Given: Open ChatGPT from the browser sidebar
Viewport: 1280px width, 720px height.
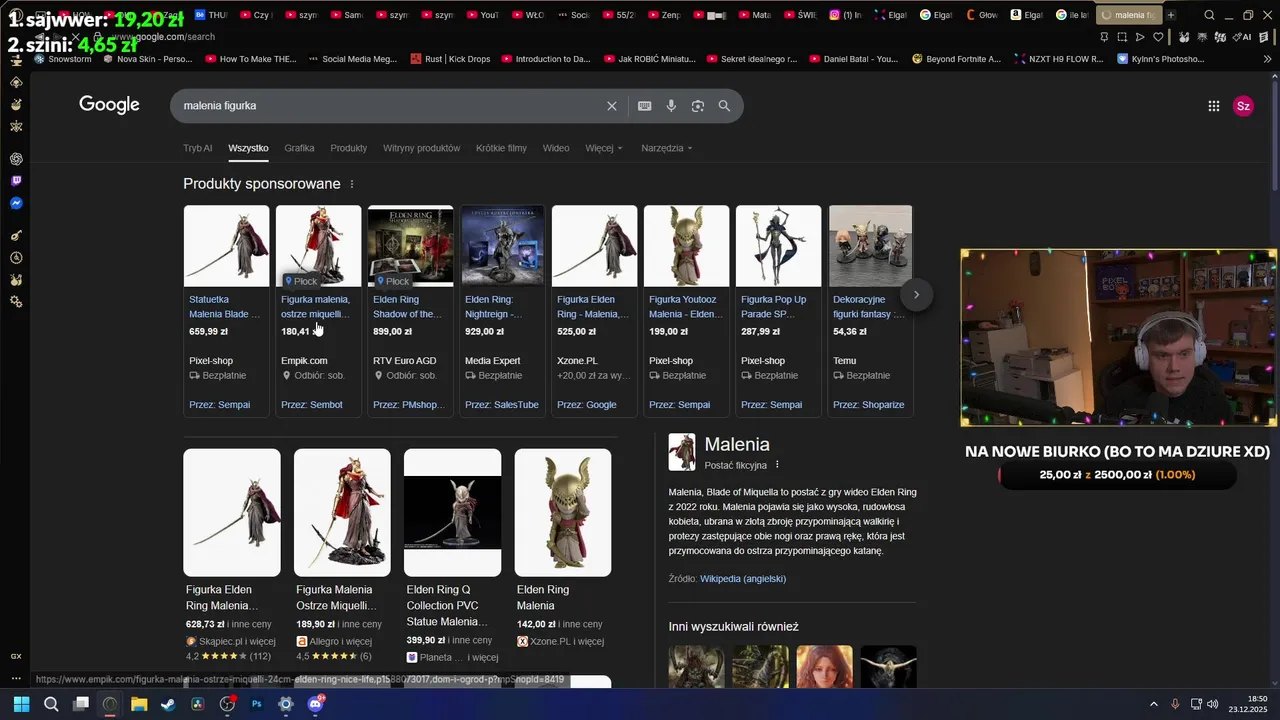Looking at the screenshot, I should (16, 159).
